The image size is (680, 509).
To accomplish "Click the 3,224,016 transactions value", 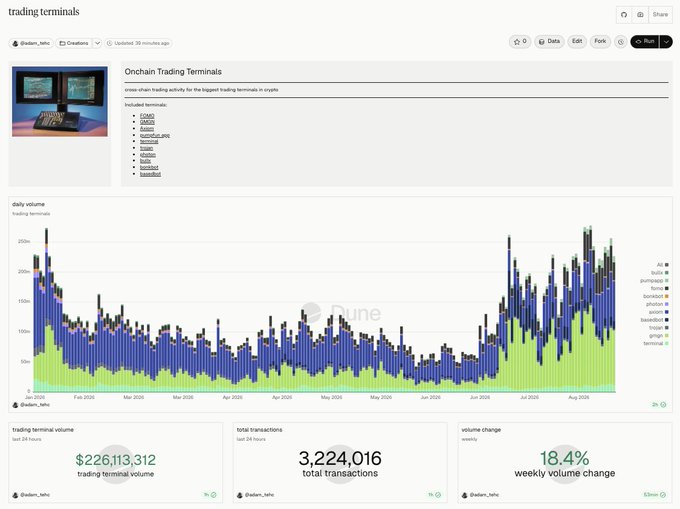I will tap(340, 458).
